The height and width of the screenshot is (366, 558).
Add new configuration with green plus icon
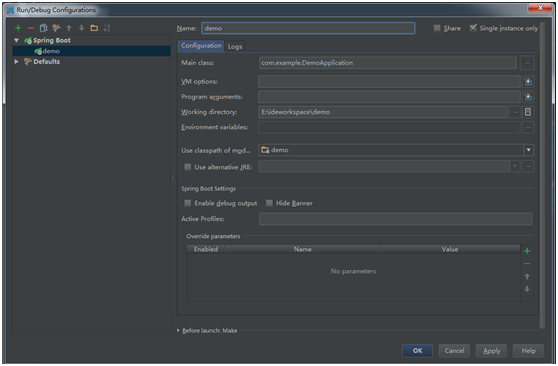click(x=18, y=28)
